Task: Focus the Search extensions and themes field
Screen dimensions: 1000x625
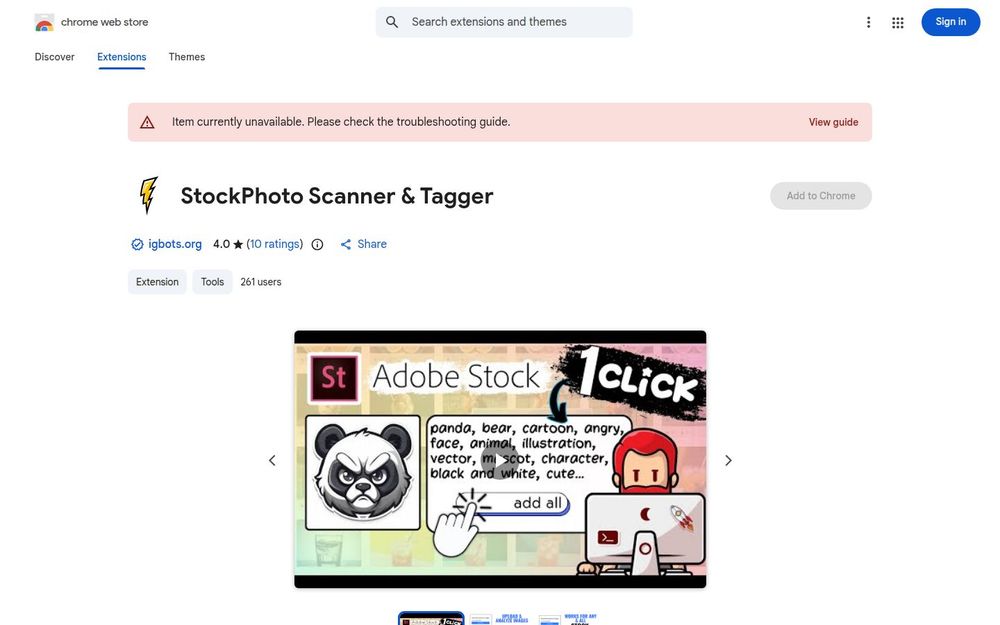Action: tap(504, 22)
